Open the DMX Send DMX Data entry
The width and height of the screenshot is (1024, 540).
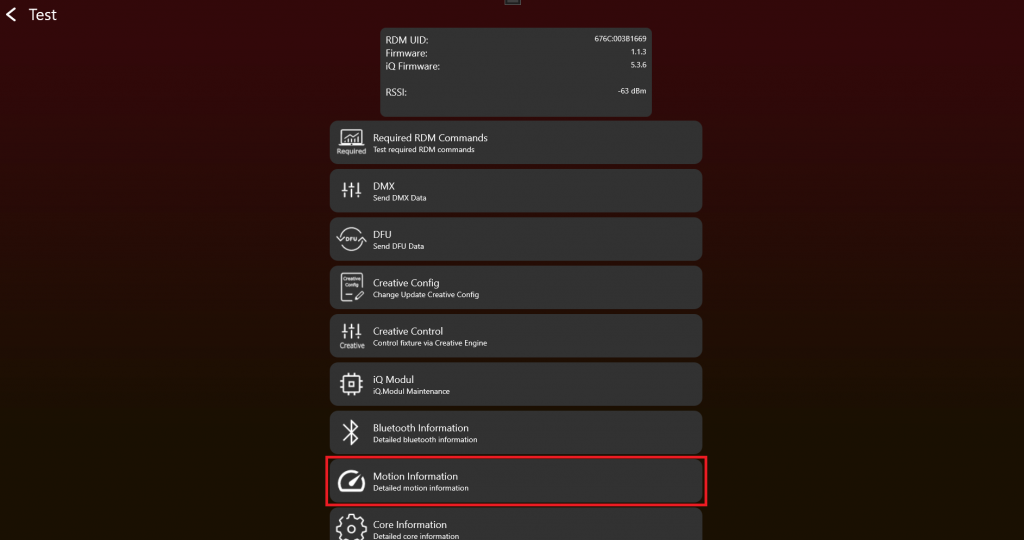(x=516, y=191)
